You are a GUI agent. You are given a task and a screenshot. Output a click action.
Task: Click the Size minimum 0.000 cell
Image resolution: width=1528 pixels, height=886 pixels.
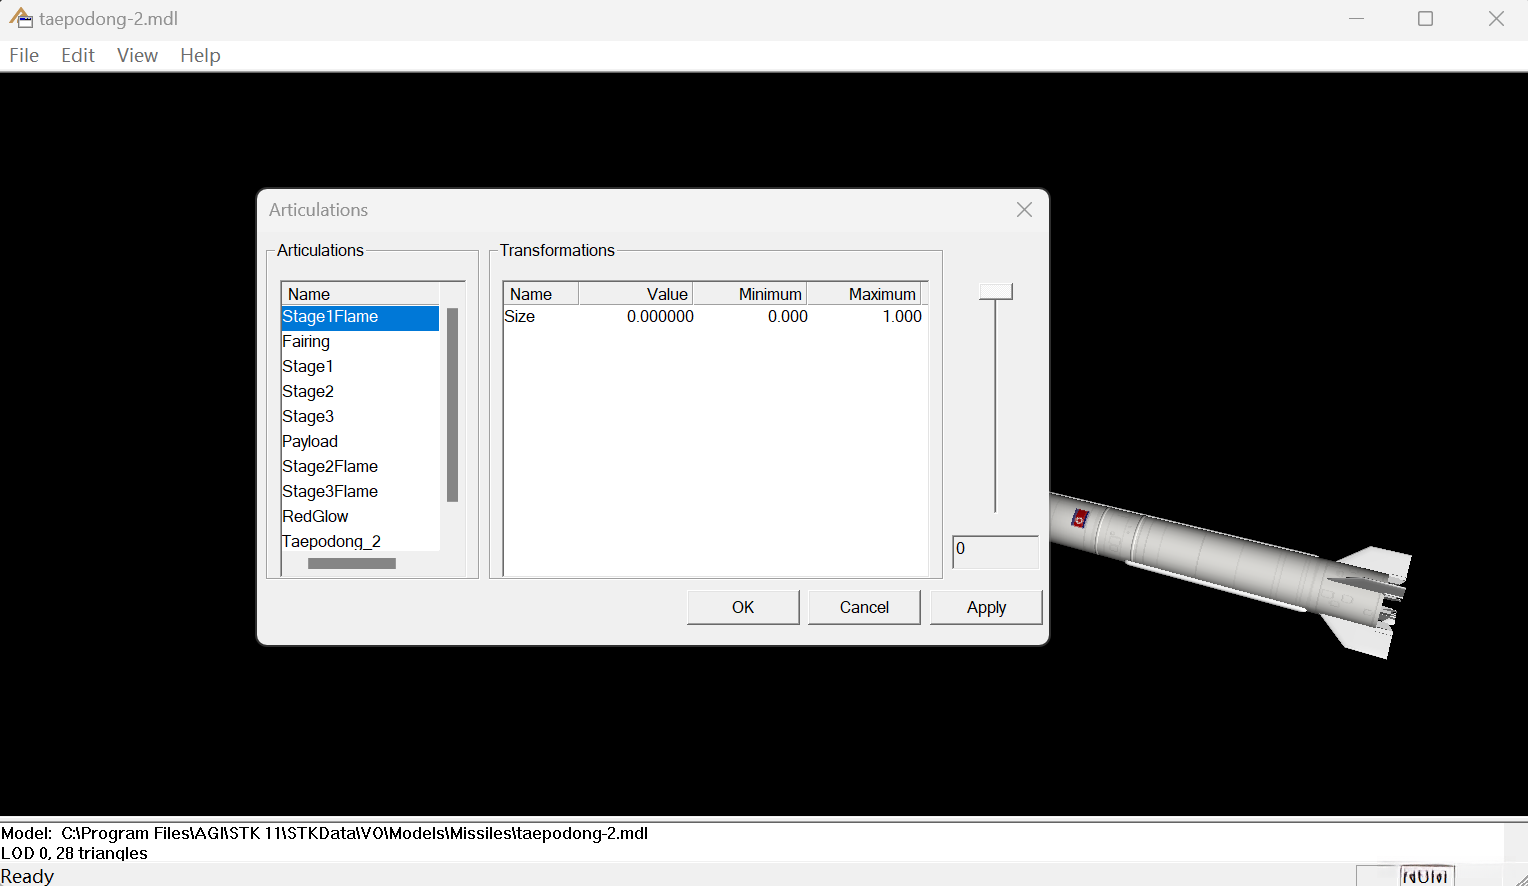[788, 317]
